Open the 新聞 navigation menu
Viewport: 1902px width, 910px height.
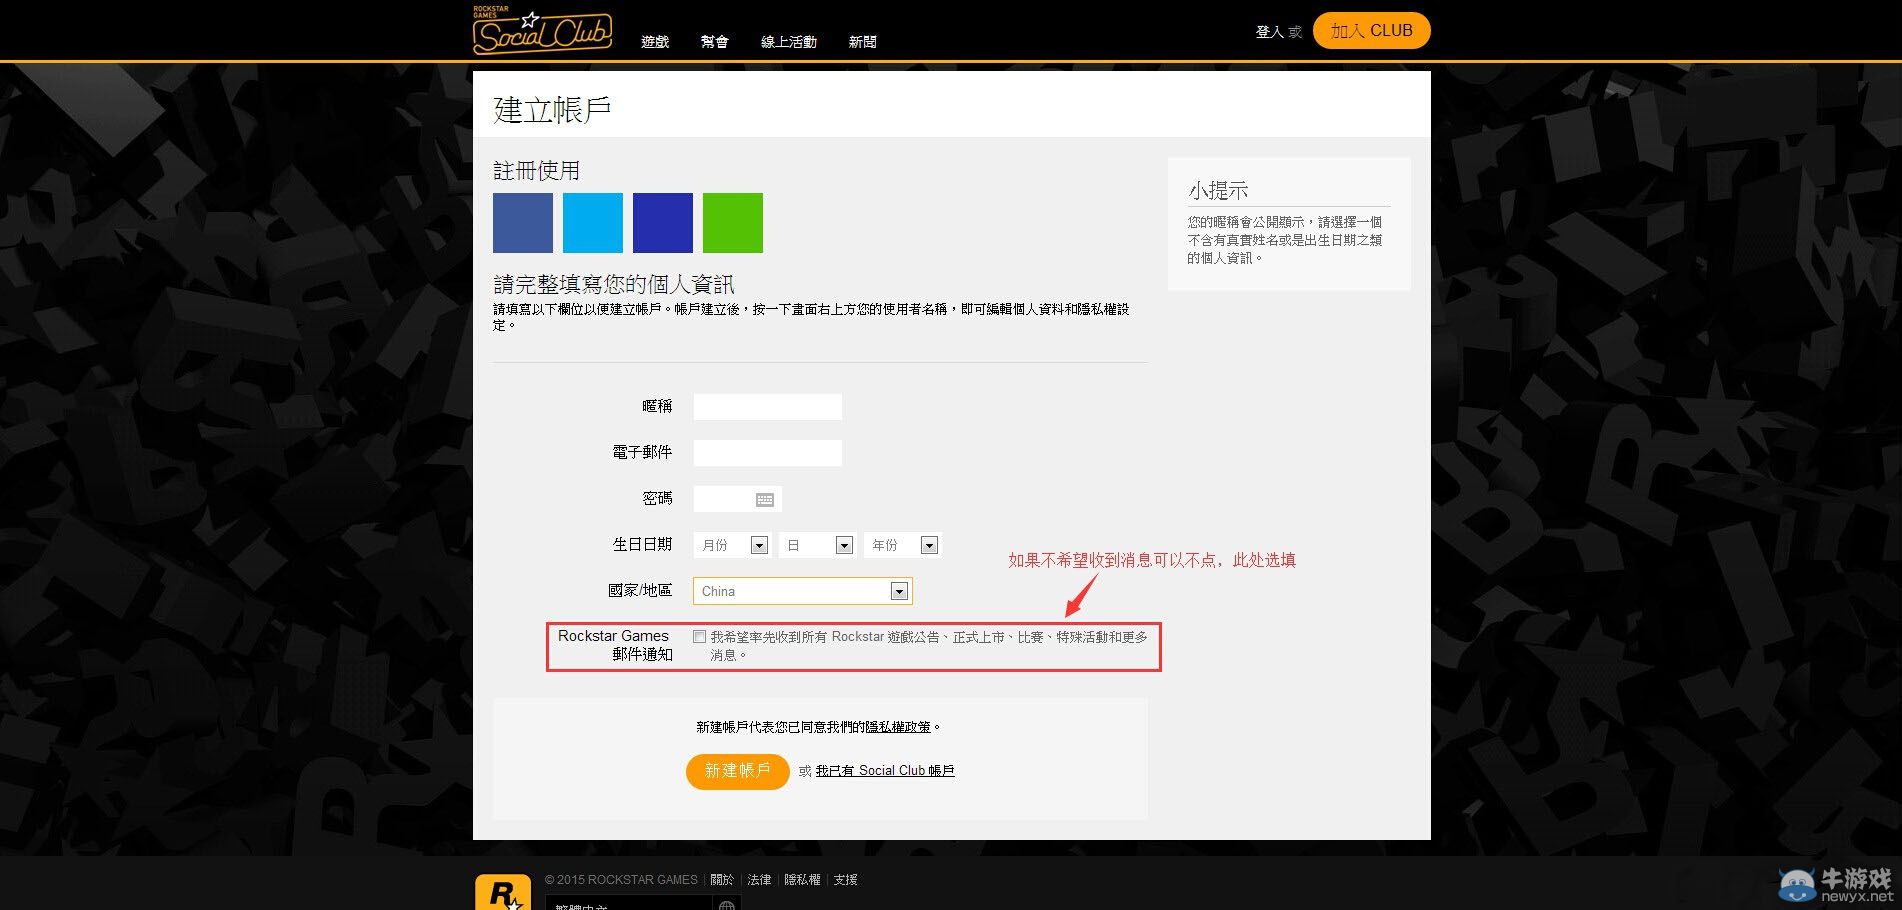pos(863,42)
